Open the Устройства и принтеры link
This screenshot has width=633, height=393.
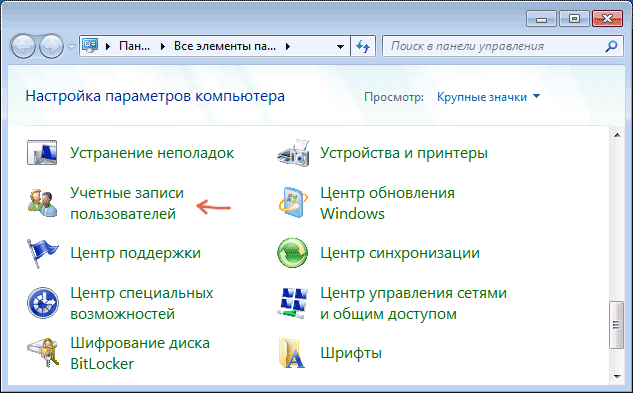pos(404,153)
